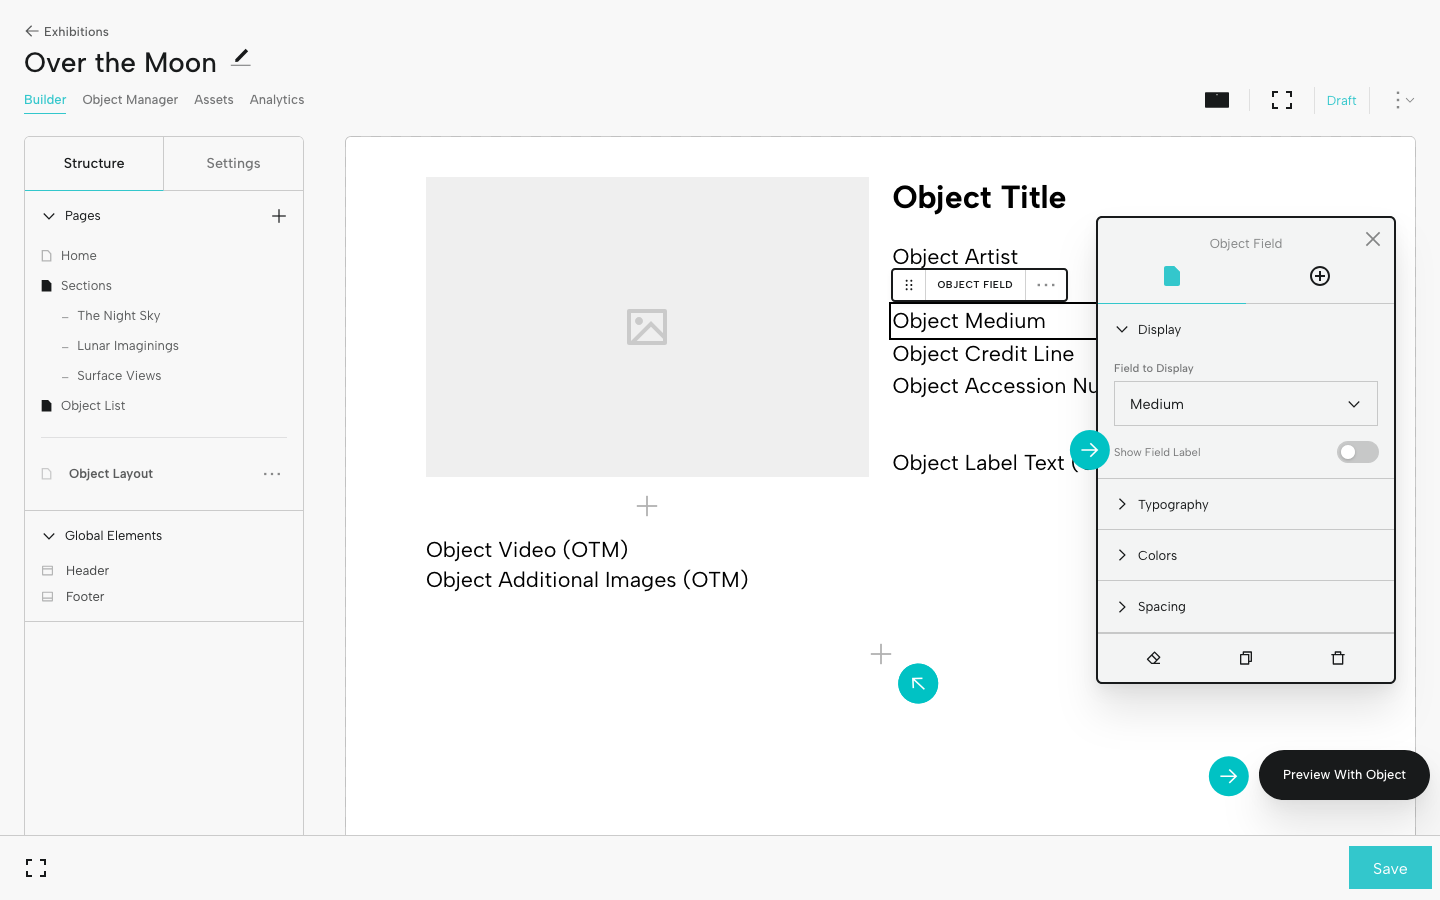Duplicate the Object Field with the copy icon
This screenshot has width=1440, height=900.
coord(1245,658)
